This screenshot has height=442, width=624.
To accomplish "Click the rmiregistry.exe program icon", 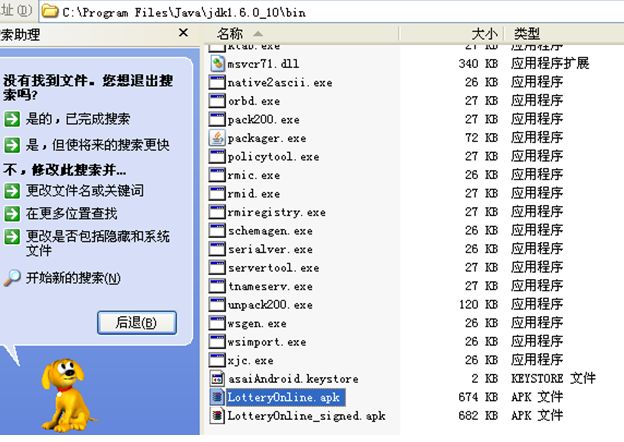I will 217,212.
